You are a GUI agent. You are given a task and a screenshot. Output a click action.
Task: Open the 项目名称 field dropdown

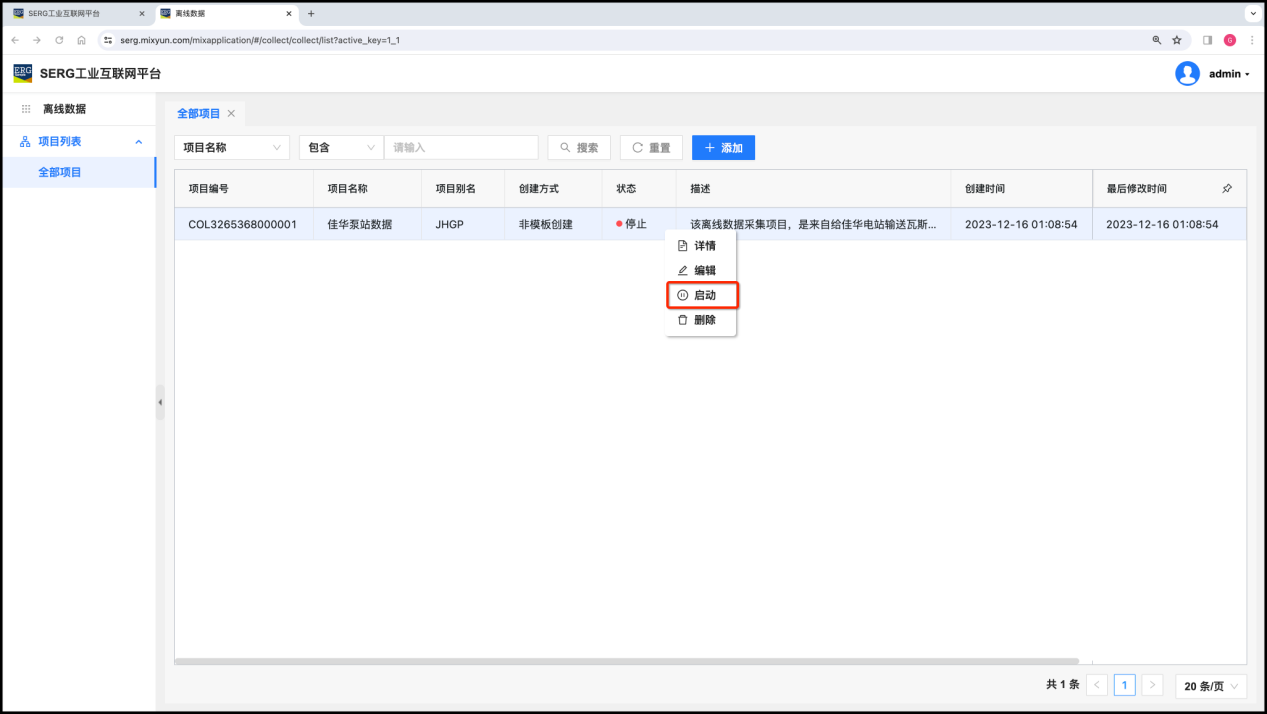[x=232, y=148]
